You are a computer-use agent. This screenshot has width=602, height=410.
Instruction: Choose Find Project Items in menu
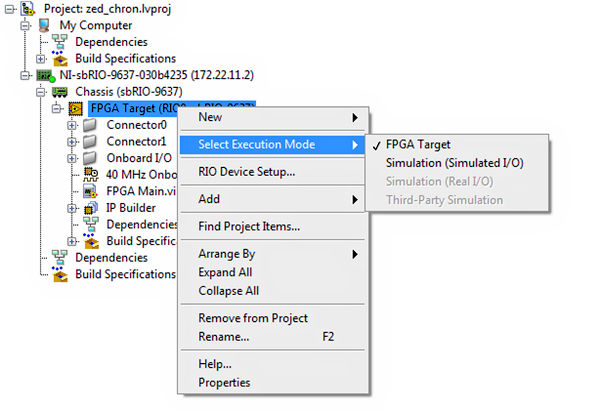point(249,226)
